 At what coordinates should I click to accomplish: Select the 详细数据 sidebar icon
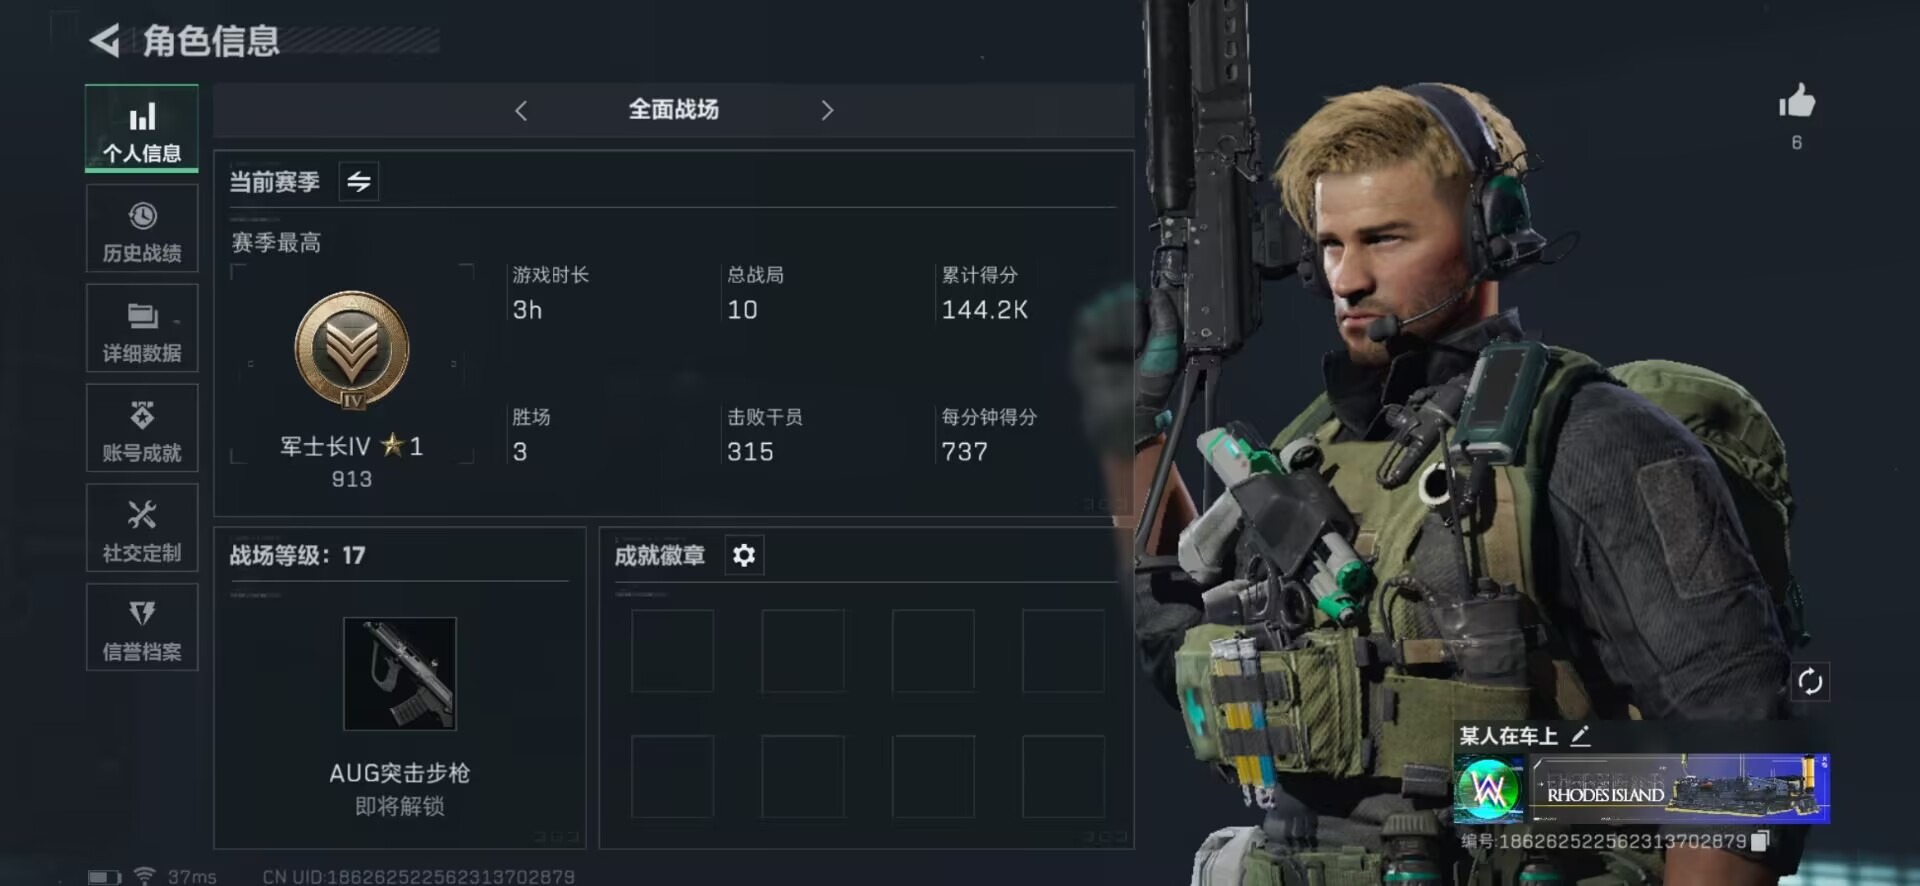142,328
